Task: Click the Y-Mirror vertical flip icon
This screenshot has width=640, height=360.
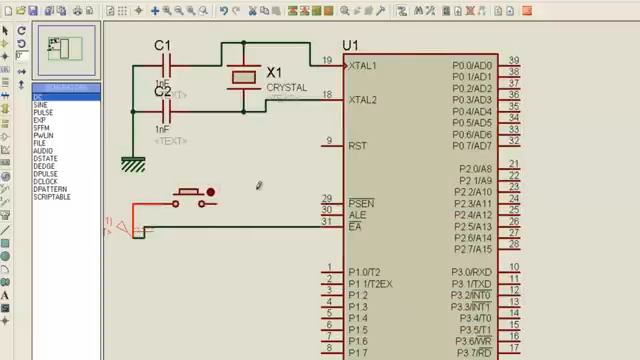Action: [x=22, y=85]
